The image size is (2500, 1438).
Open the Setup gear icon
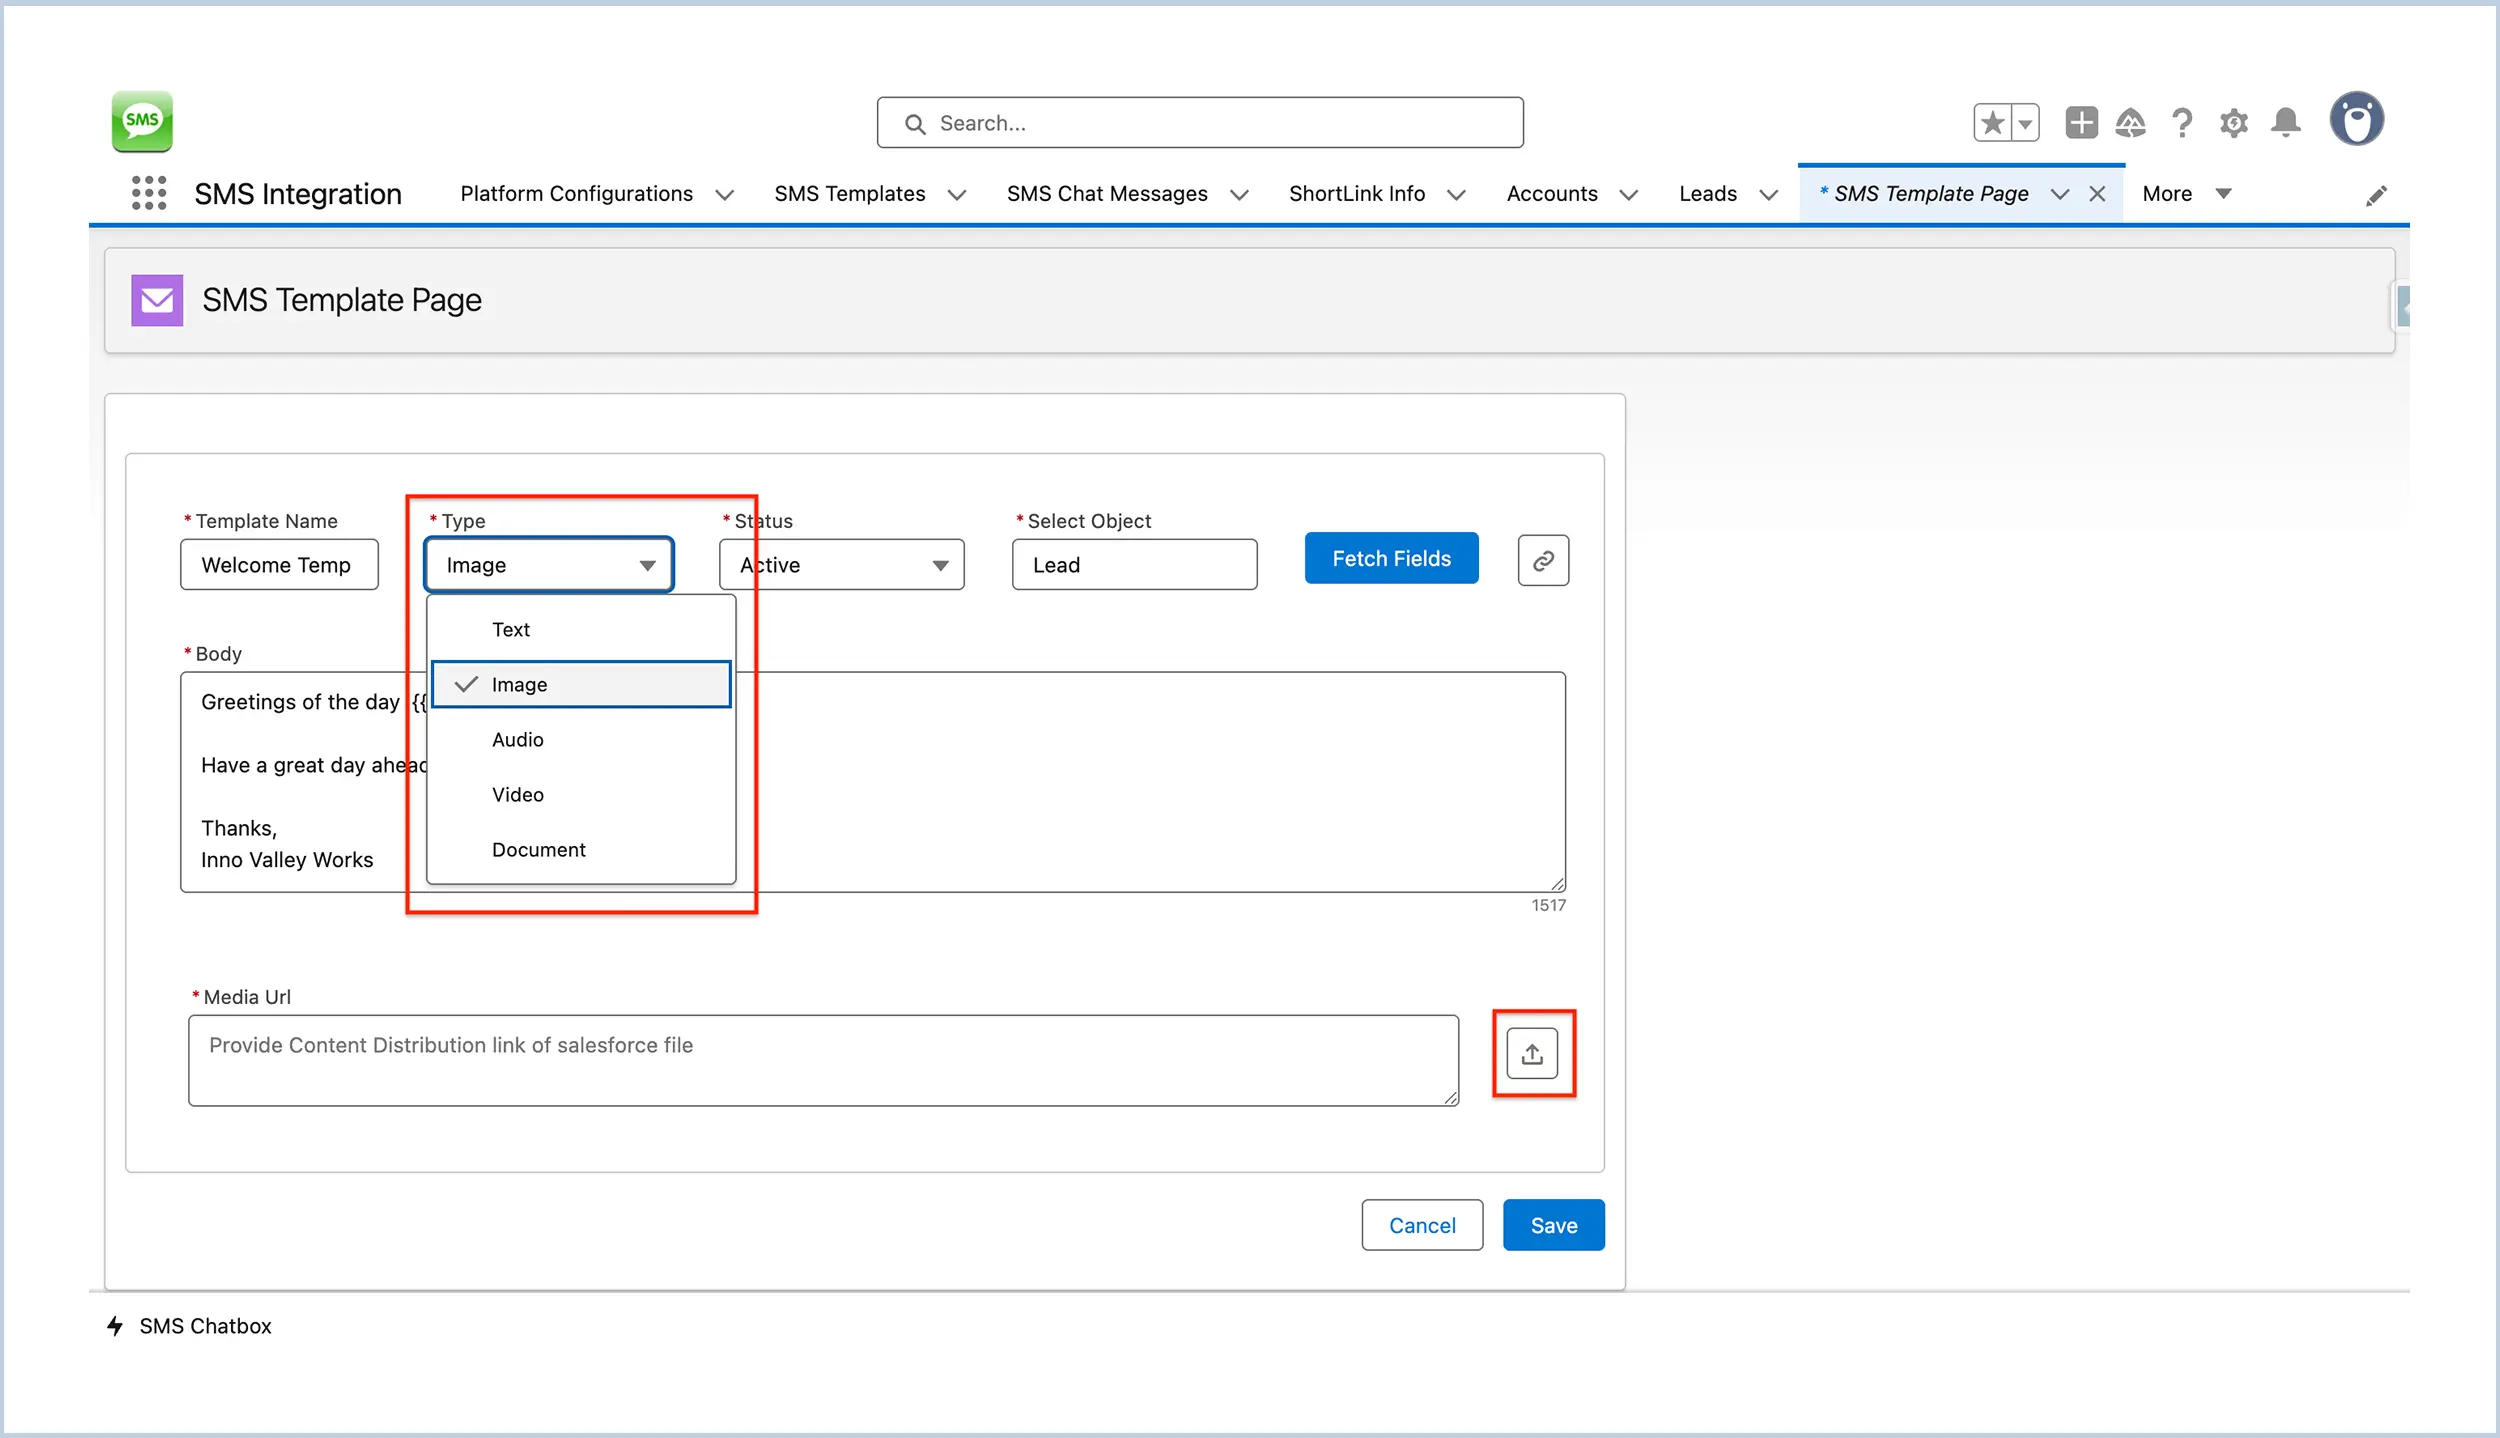pyautogui.click(x=2234, y=122)
